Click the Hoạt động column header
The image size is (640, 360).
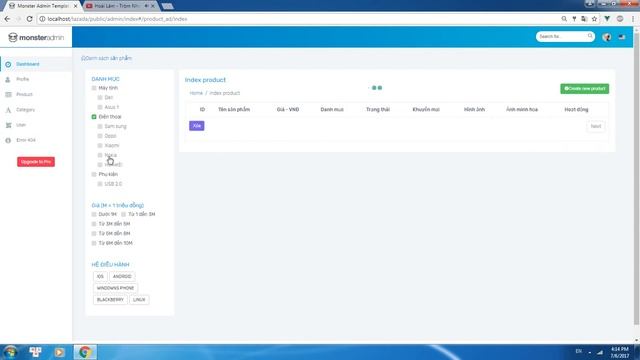click(576, 109)
